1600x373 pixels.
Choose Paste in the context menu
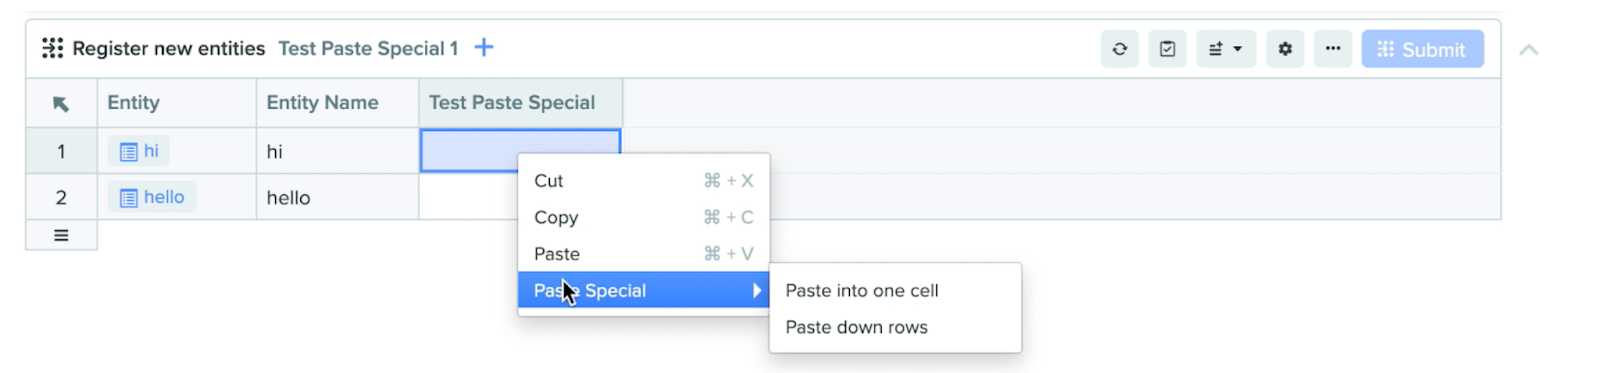click(x=643, y=254)
